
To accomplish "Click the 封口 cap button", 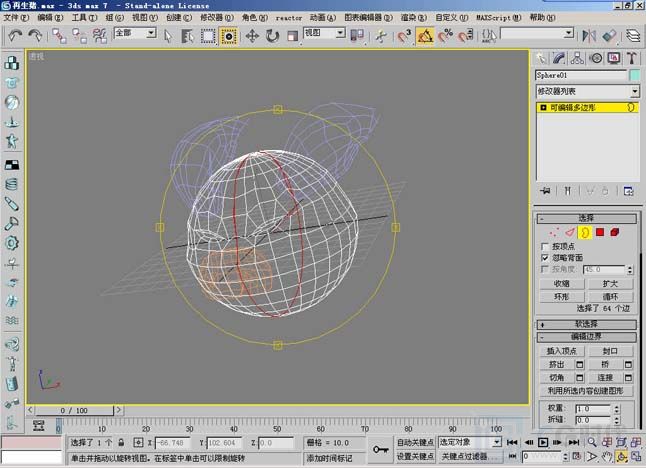I will 610,351.
